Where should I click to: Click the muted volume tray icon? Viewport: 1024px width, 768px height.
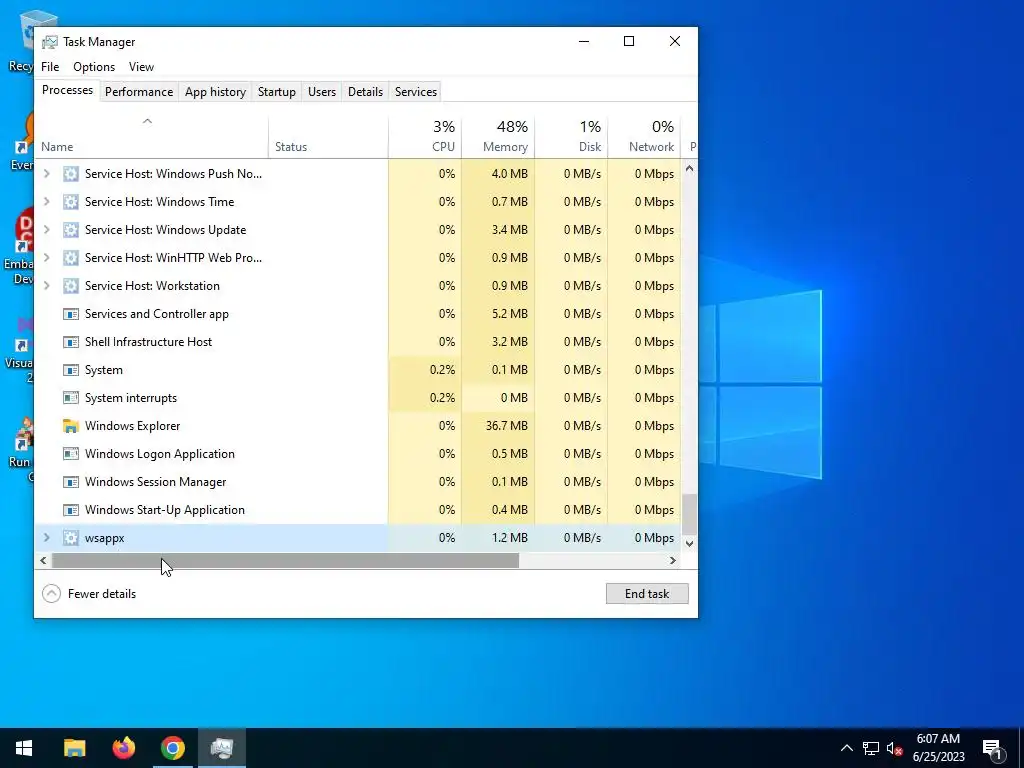895,748
